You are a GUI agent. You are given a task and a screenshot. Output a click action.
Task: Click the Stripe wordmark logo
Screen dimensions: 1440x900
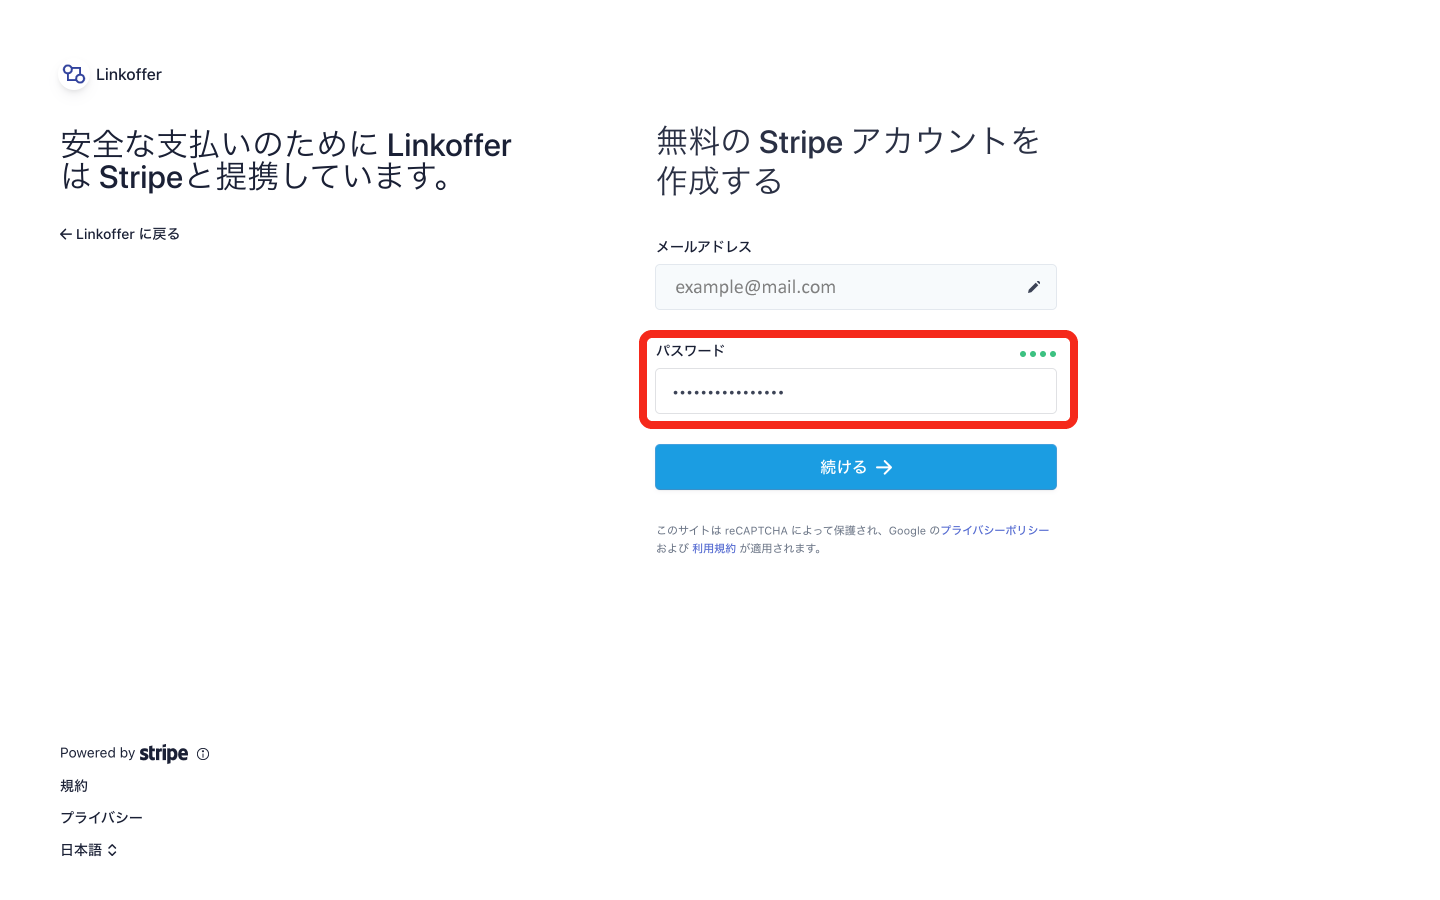[x=164, y=753]
